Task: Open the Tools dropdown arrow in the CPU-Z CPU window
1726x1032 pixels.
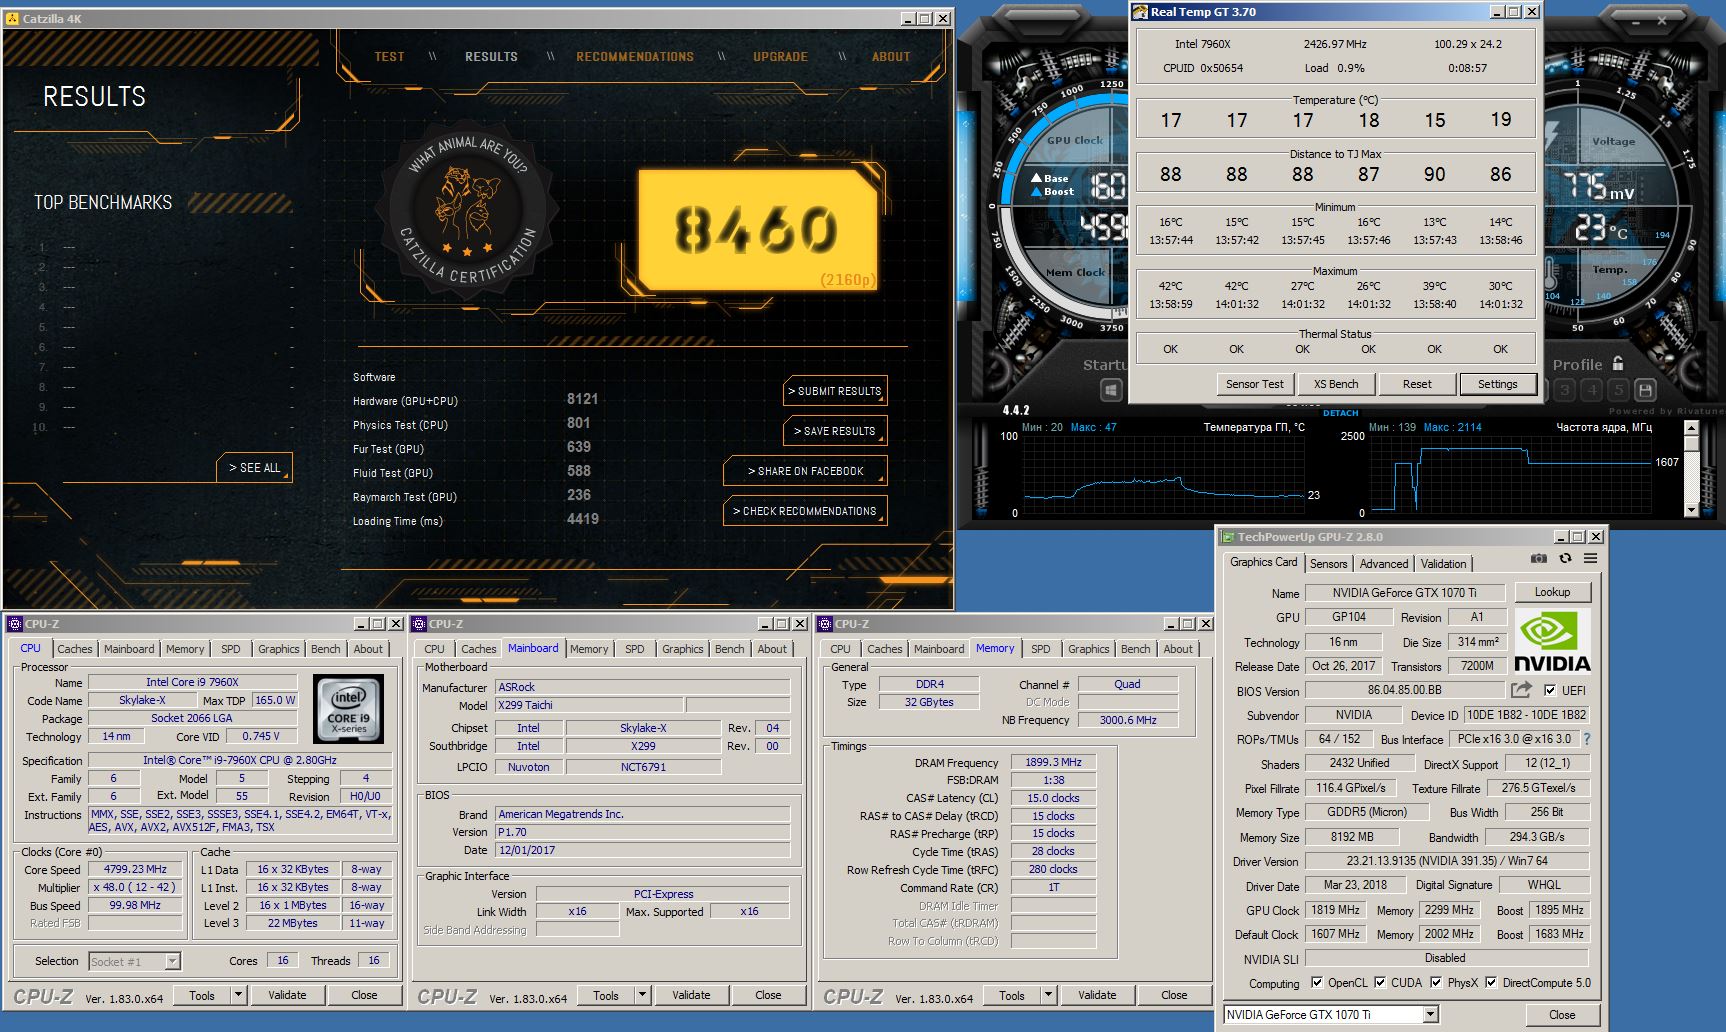Action: pyautogui.click(x=238, y=995)
